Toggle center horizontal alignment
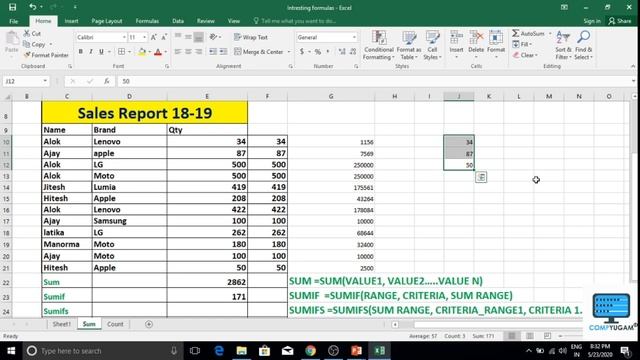The image size is (640, 360). coord(188,52)
